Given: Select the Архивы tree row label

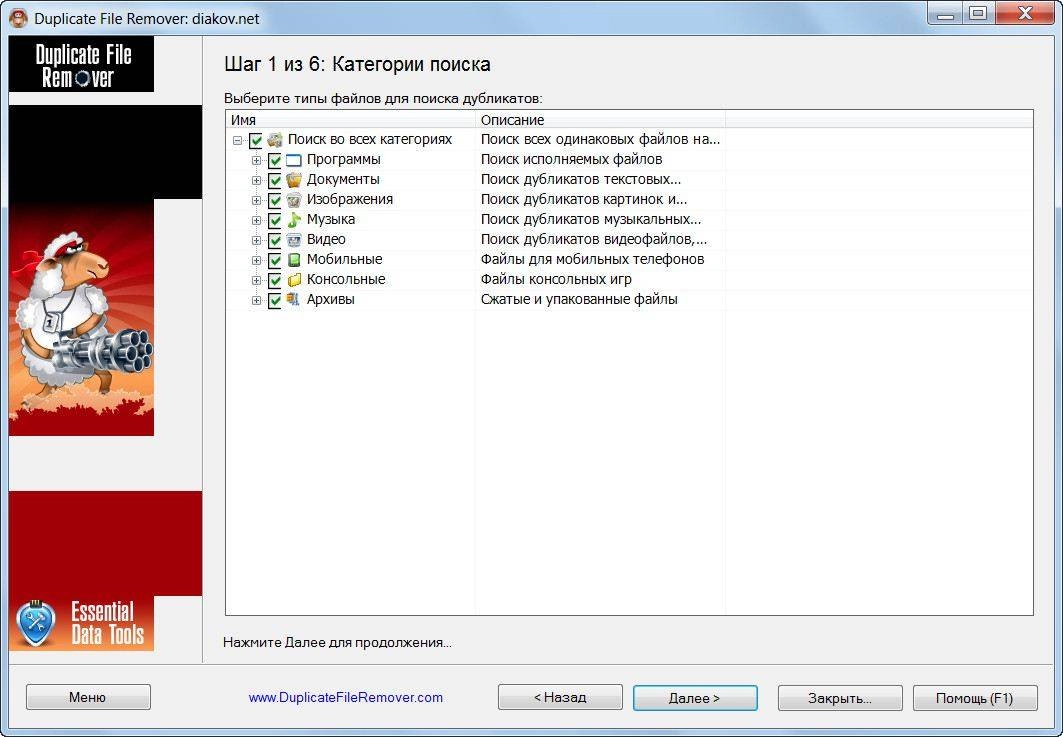Looking at the screenshot, I should 330,299.
